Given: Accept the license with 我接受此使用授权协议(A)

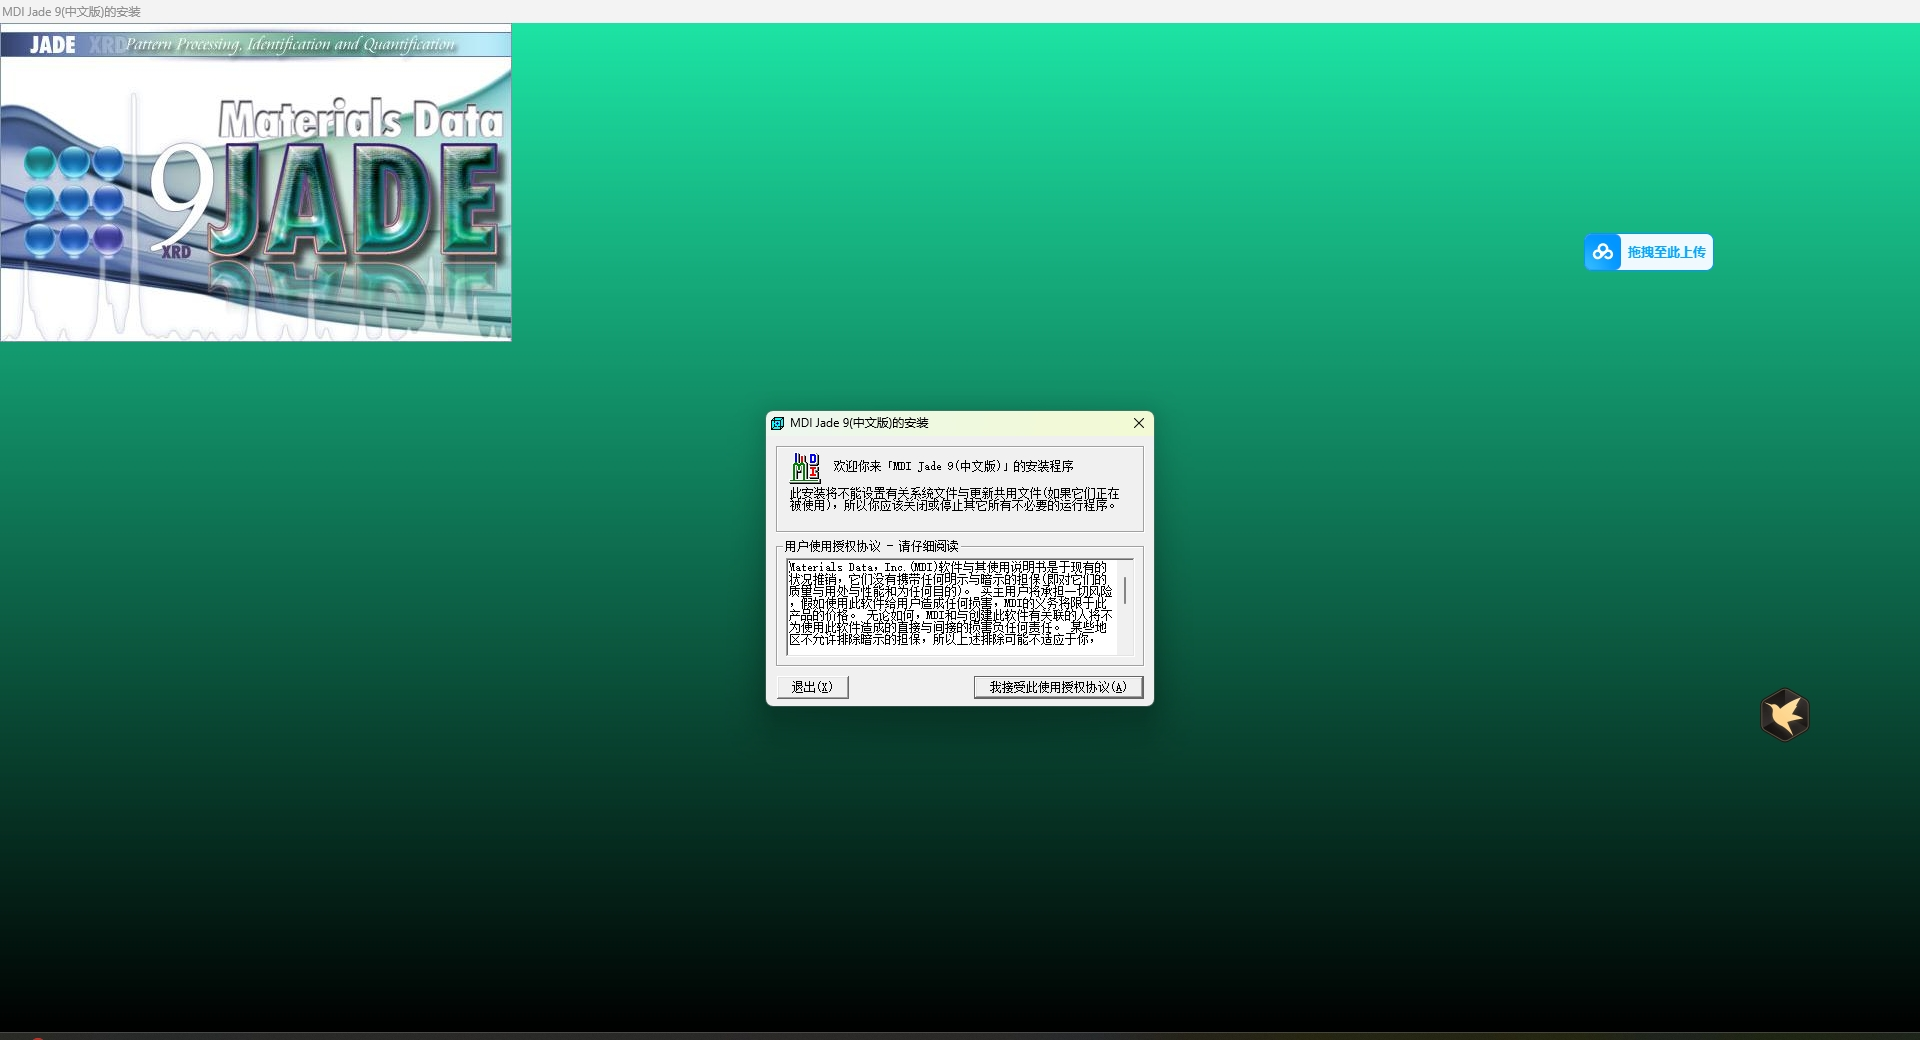Looking at the screenshot, I should 1058,687.
